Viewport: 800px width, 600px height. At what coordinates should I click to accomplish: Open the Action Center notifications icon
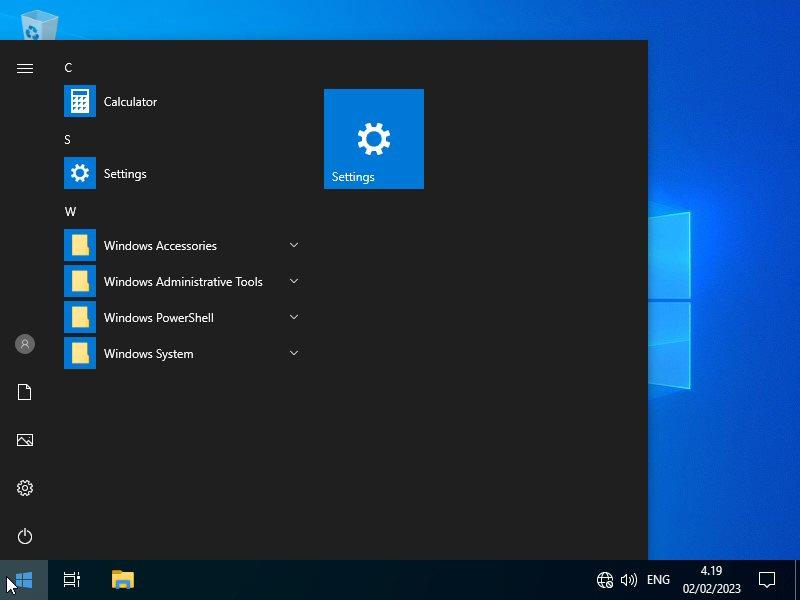(767, 580)
